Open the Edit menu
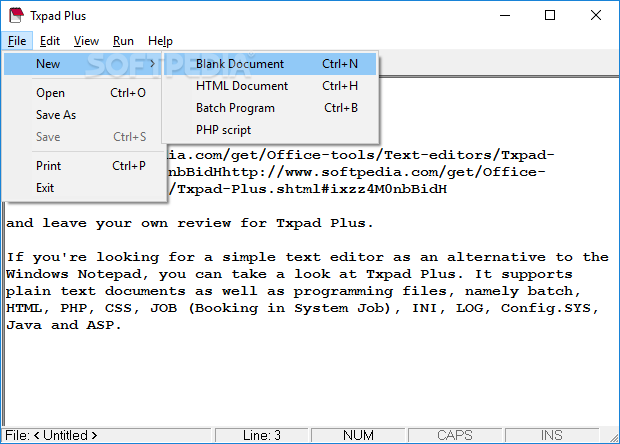Image resolution: width=620 pixels, height=444 pixels. pyautogui.click(x=50, y=41)
